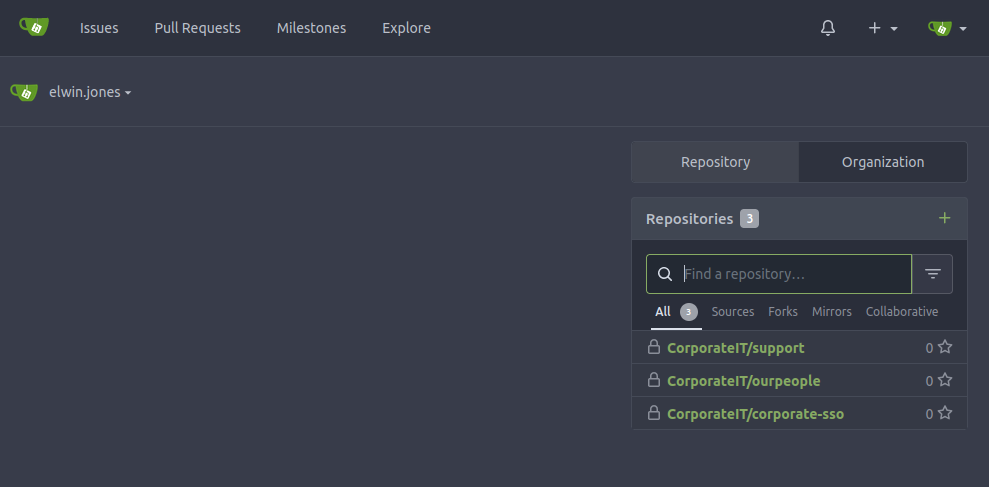Filter by Sources repositories
Image resolution: width=989 pixels, height=487 pixels.
(x=732, y=312)
